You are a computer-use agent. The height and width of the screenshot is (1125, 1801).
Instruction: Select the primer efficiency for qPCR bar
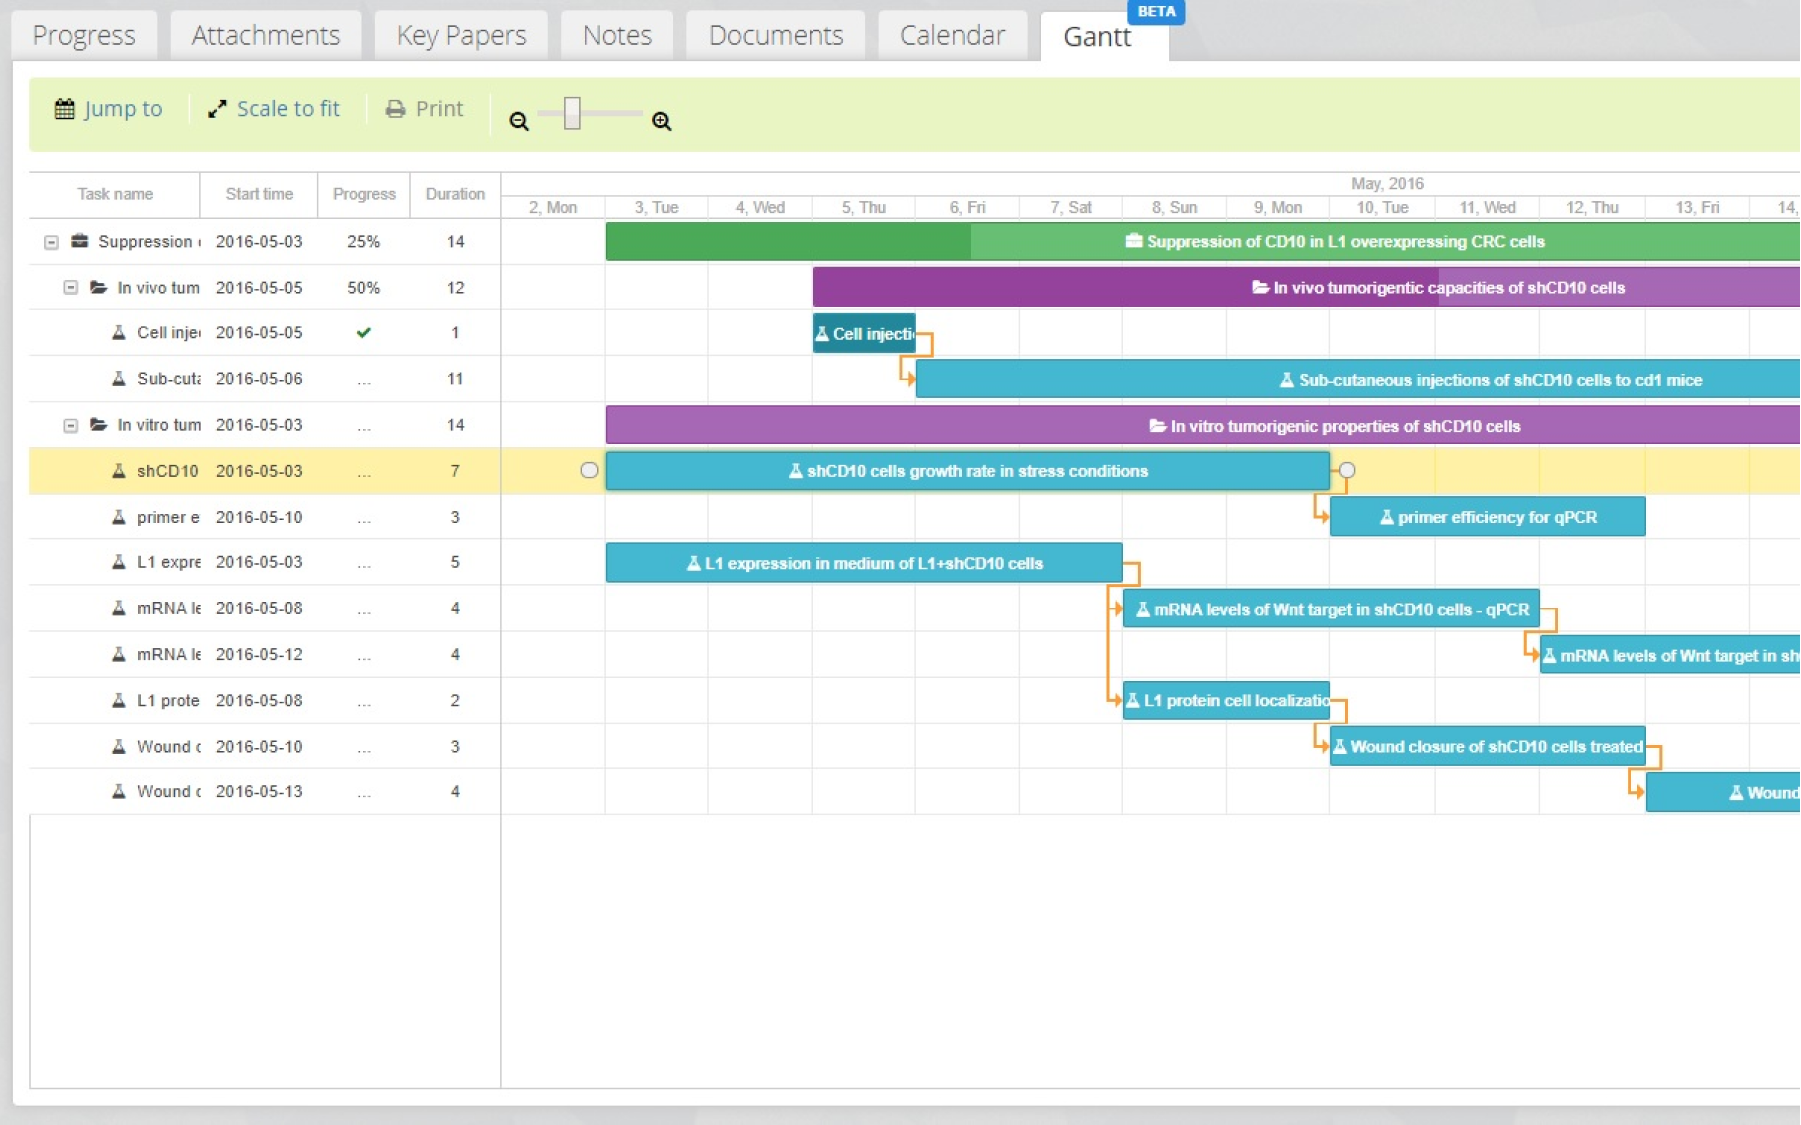[x=1487, y=517]
